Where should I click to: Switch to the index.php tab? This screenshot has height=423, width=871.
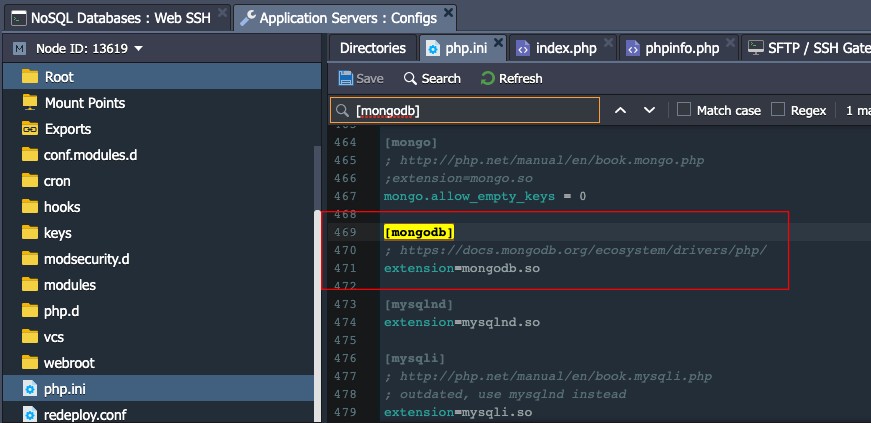click(x=562, y=48)
